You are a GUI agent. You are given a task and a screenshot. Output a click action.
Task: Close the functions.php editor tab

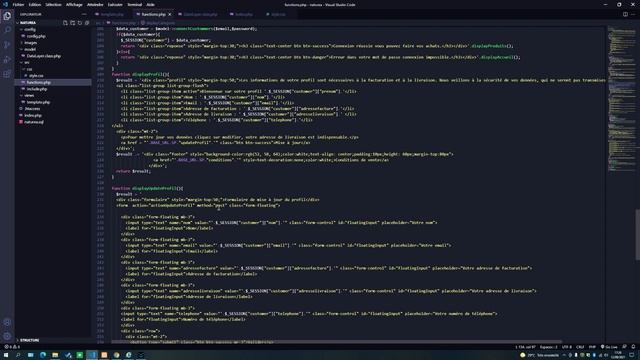click(x=170, y=14)
